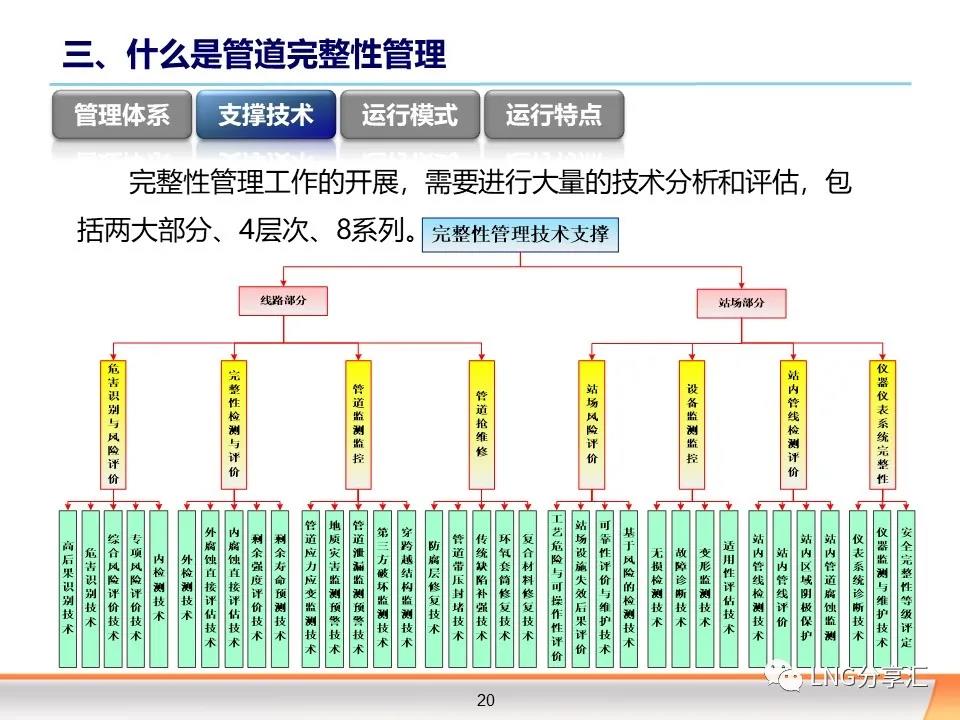Click green box 第三方破坏监测技术
The image size is (960, 720).
(x=382, y=589)
